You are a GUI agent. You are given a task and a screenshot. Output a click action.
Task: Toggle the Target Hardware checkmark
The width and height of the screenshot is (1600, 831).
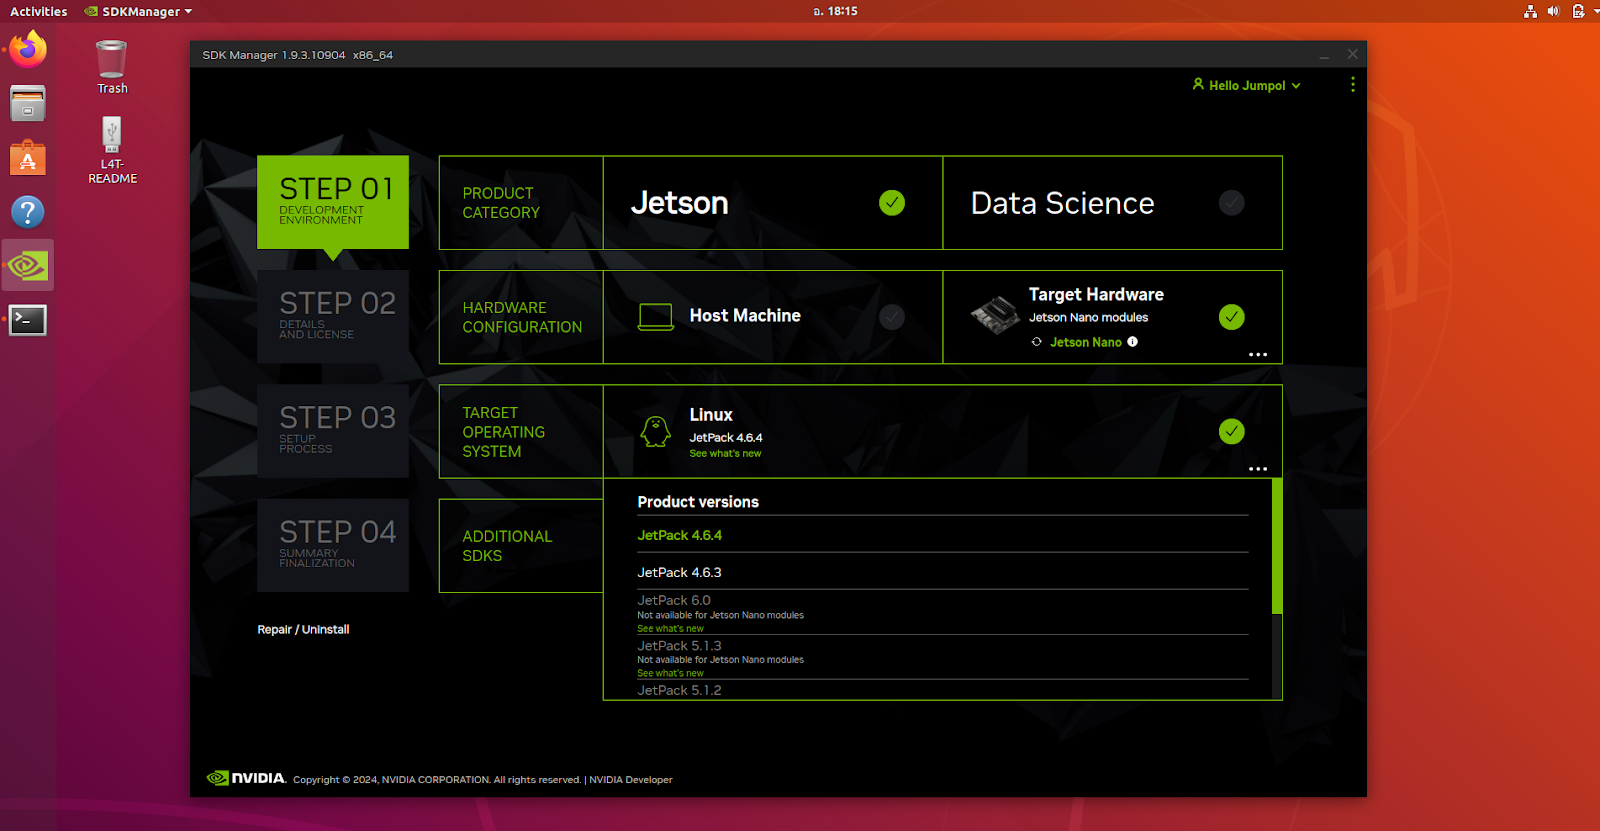pos(1232,317)
